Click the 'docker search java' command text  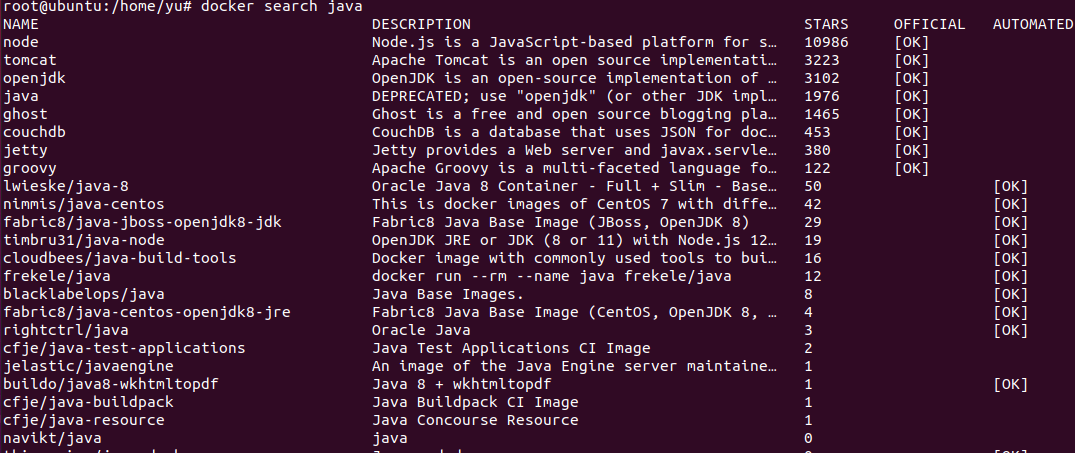(282, 7)
